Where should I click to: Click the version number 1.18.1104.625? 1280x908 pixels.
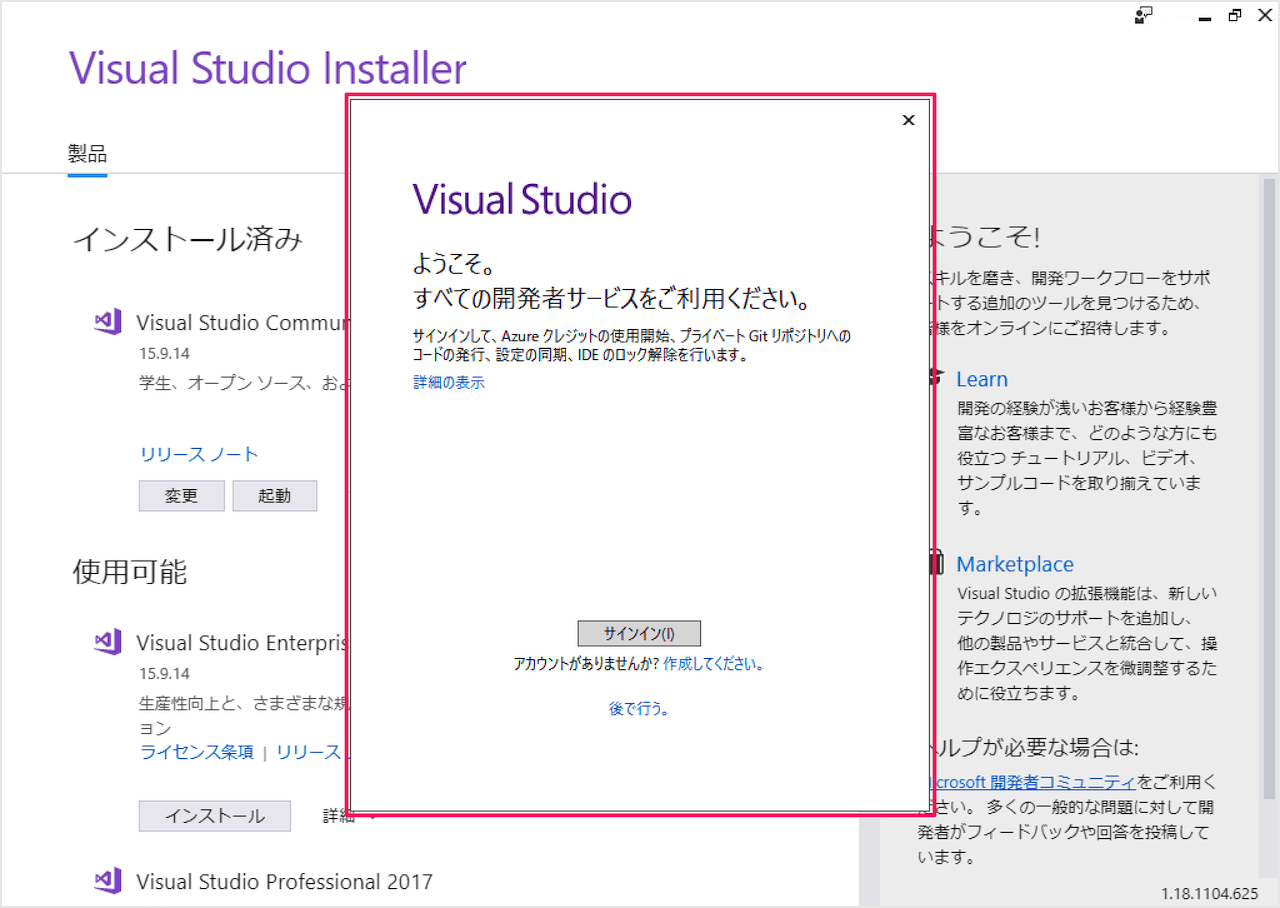pyautogui.click(x=1209, y=893)
